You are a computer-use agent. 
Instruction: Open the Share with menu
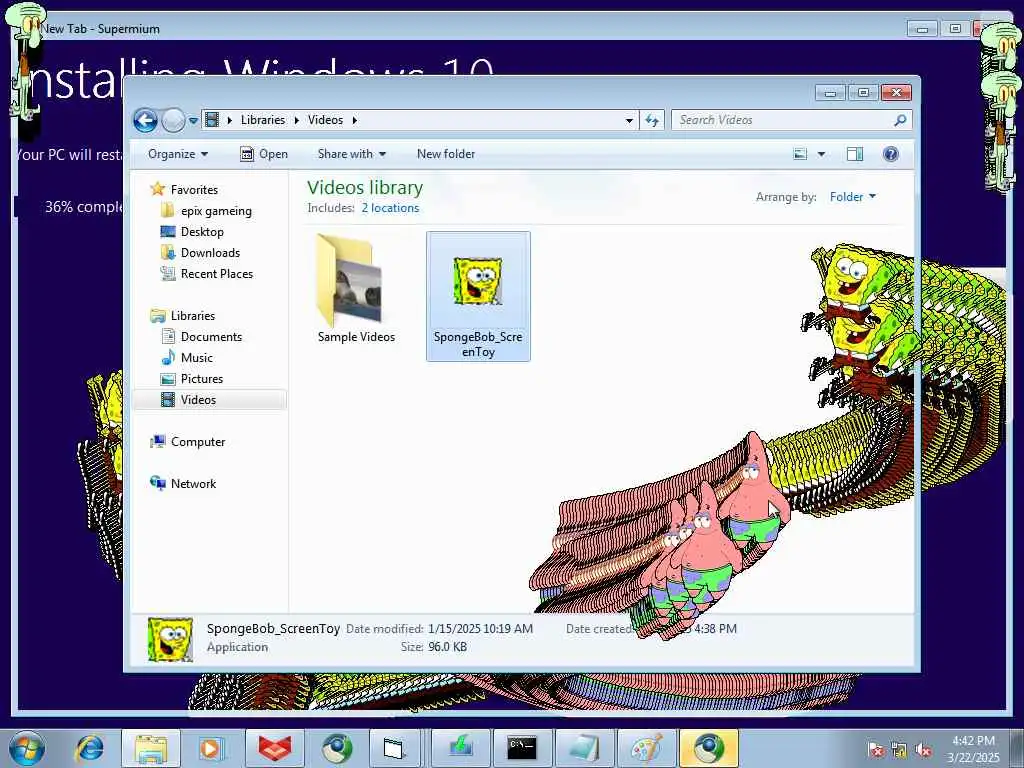point(351,154)
